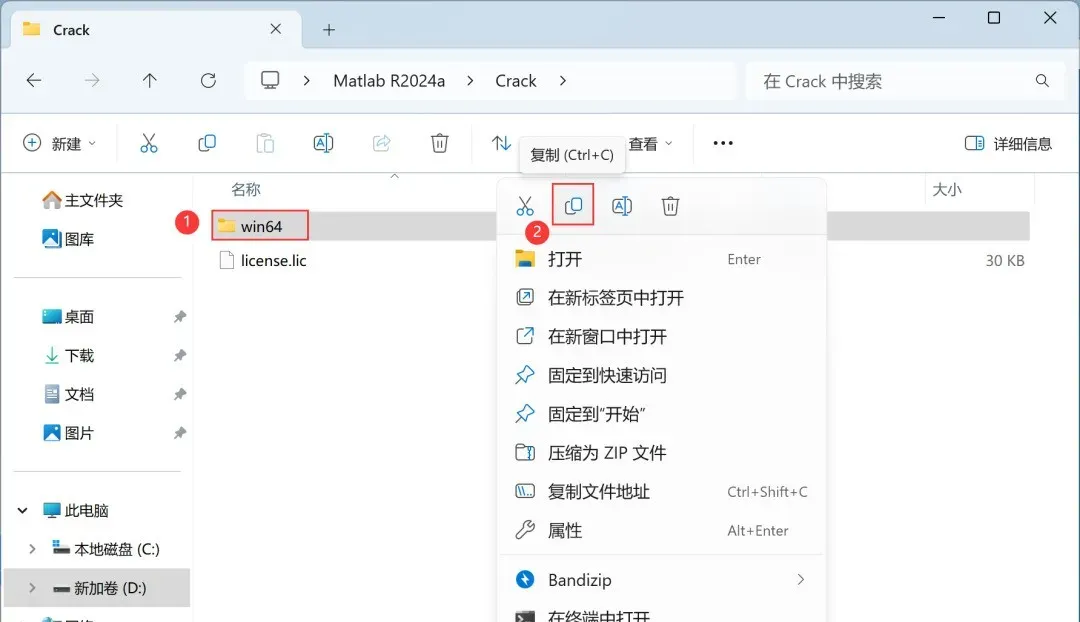
Task: Click Matlab R2024a in the breadcrumb
Action: 389,81
